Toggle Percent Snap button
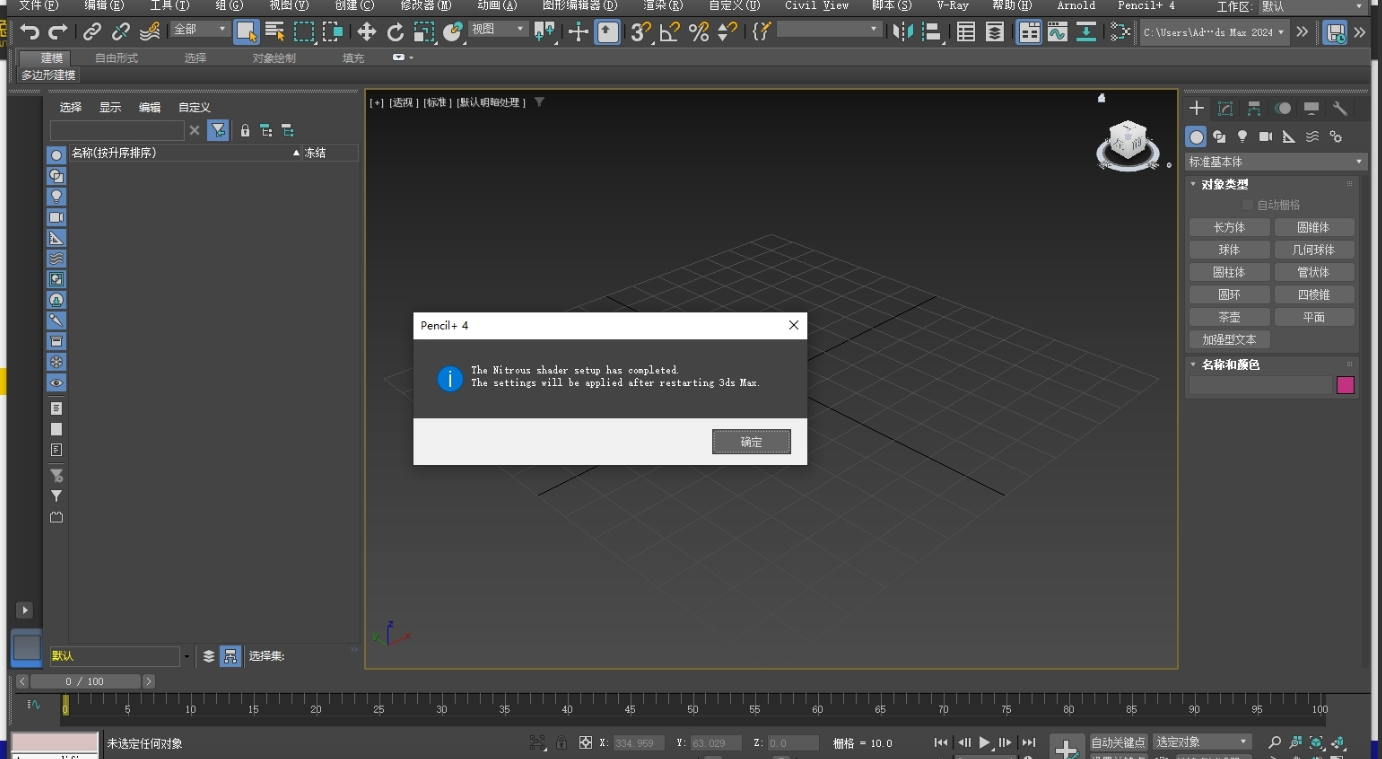The width and height of the screenshot is (1382, 759). click(699, 32)
